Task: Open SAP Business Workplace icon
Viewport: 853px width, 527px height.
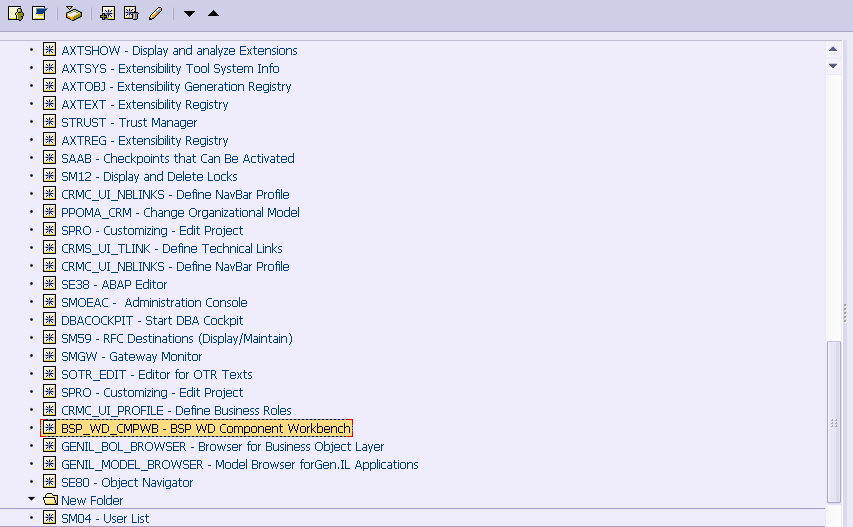Action: 73,13
